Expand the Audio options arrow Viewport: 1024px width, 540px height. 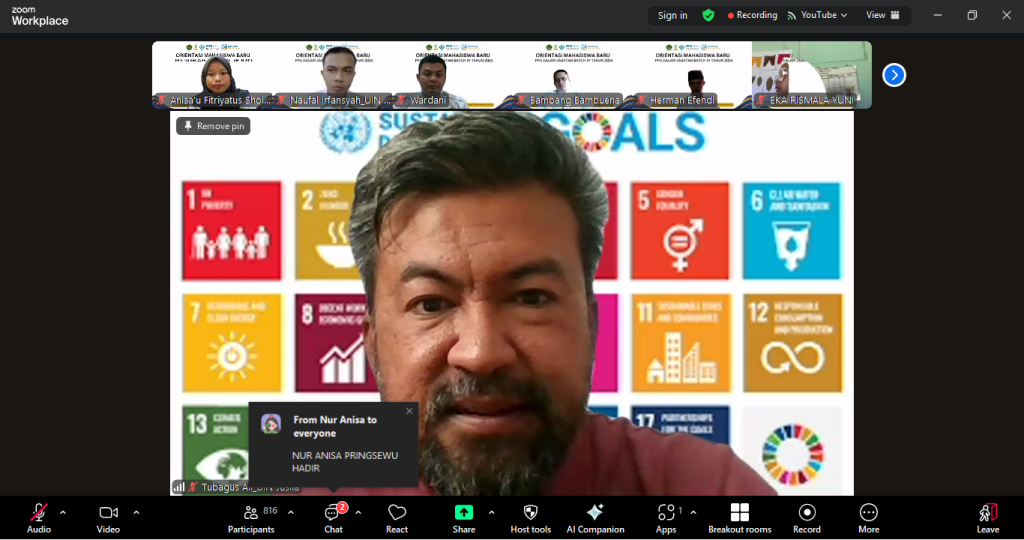click(x=63, y=513)
